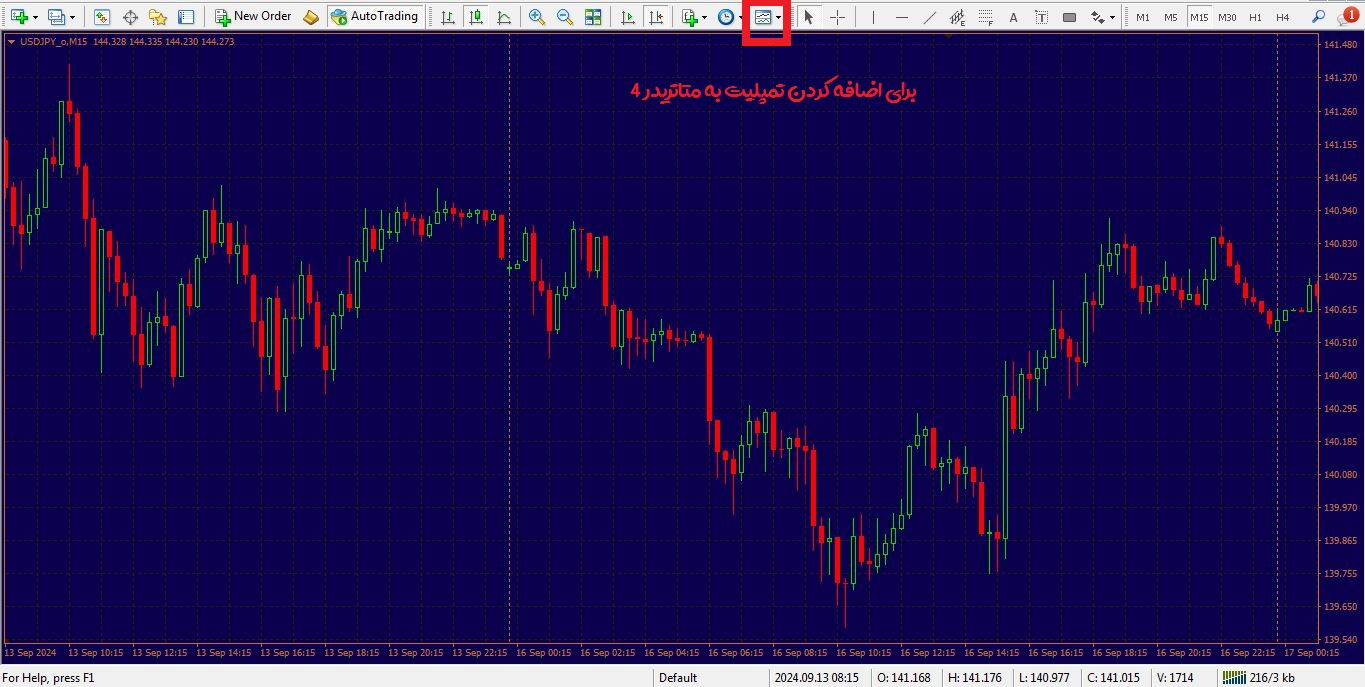Open the notifications bubble showing 1

coord(1346,16)
